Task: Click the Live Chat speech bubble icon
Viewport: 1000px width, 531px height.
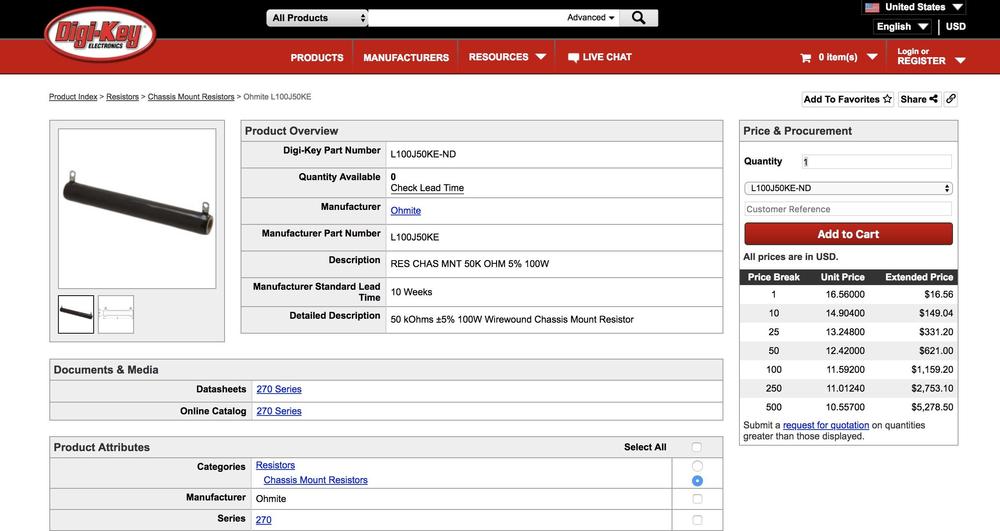Action: [x=573, y=57]
